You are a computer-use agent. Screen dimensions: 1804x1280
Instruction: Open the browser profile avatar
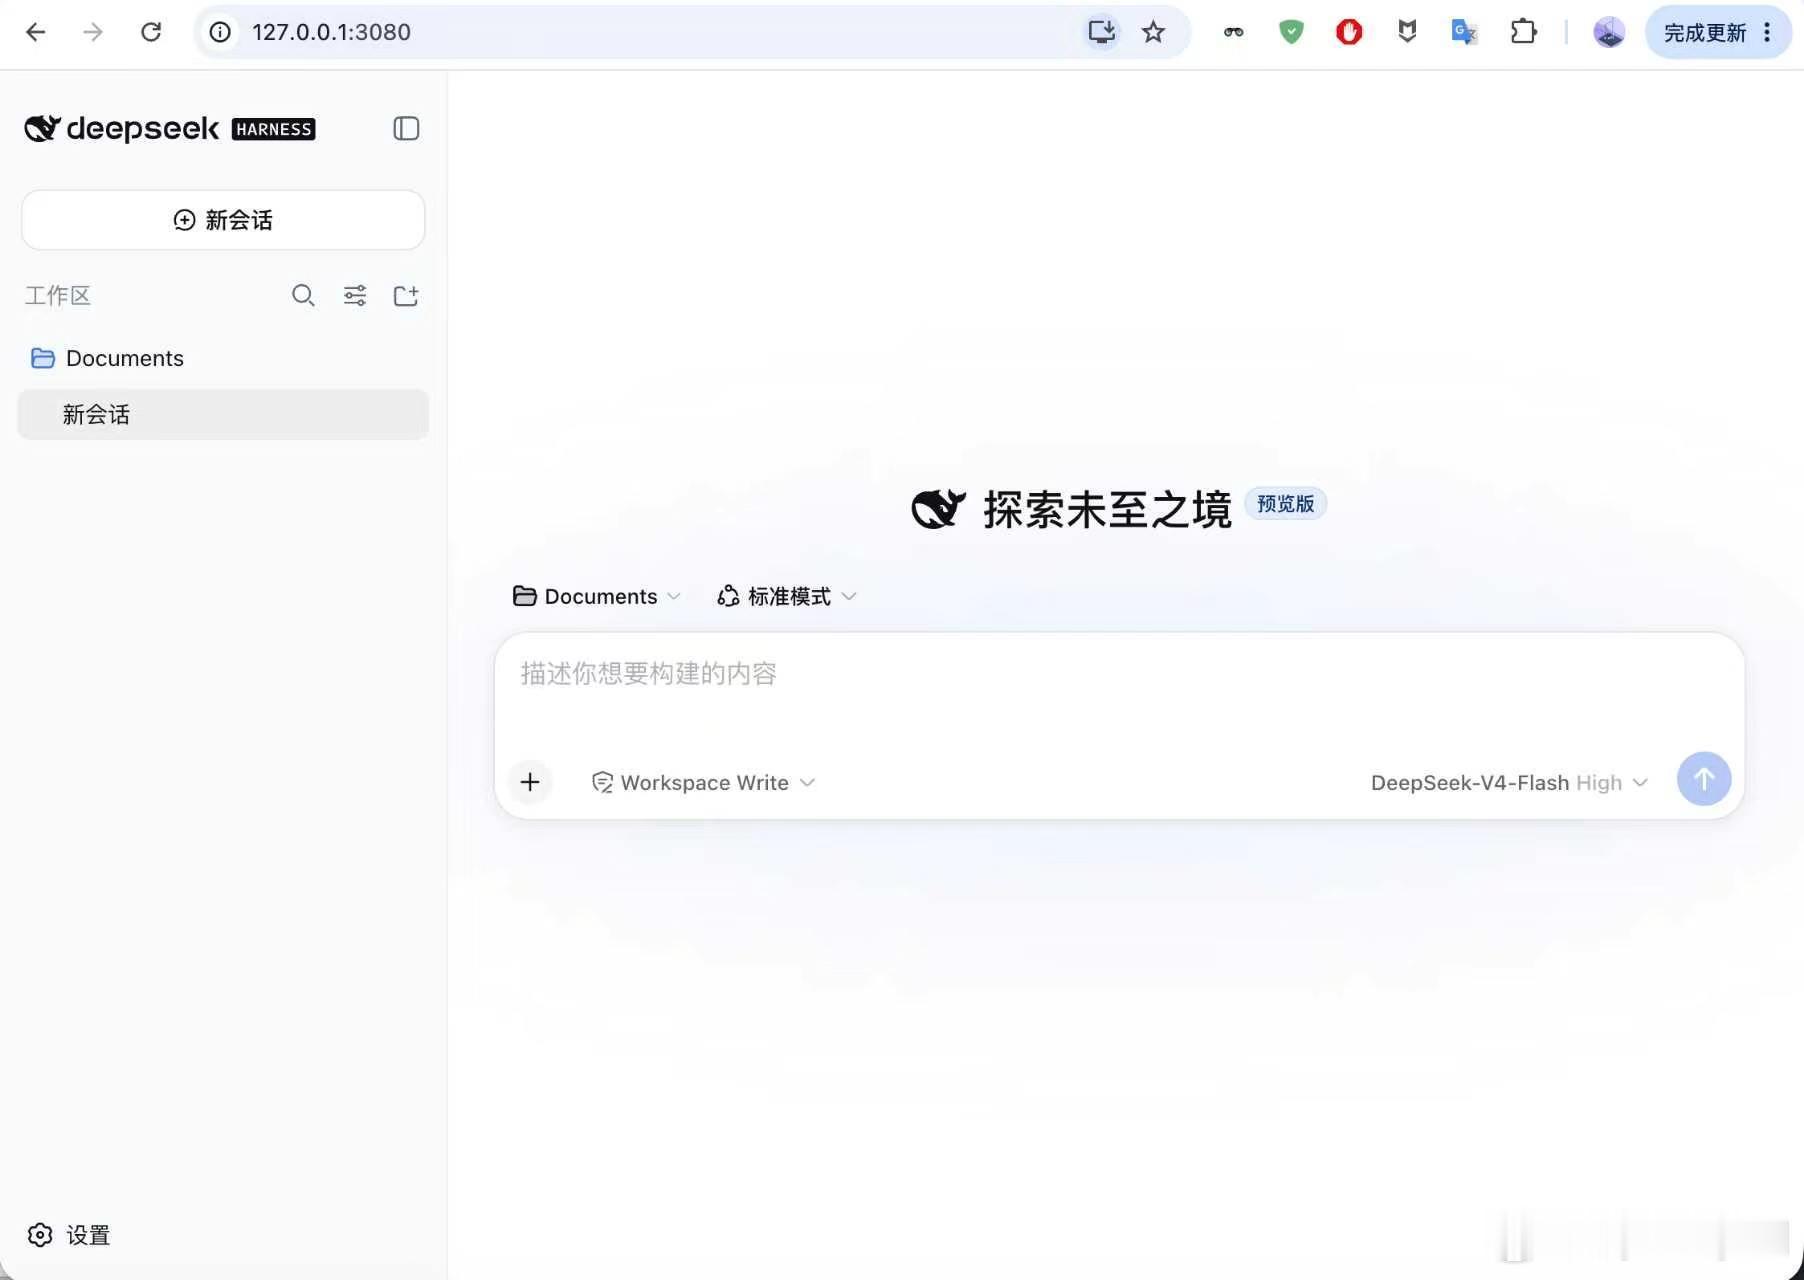1609,32
